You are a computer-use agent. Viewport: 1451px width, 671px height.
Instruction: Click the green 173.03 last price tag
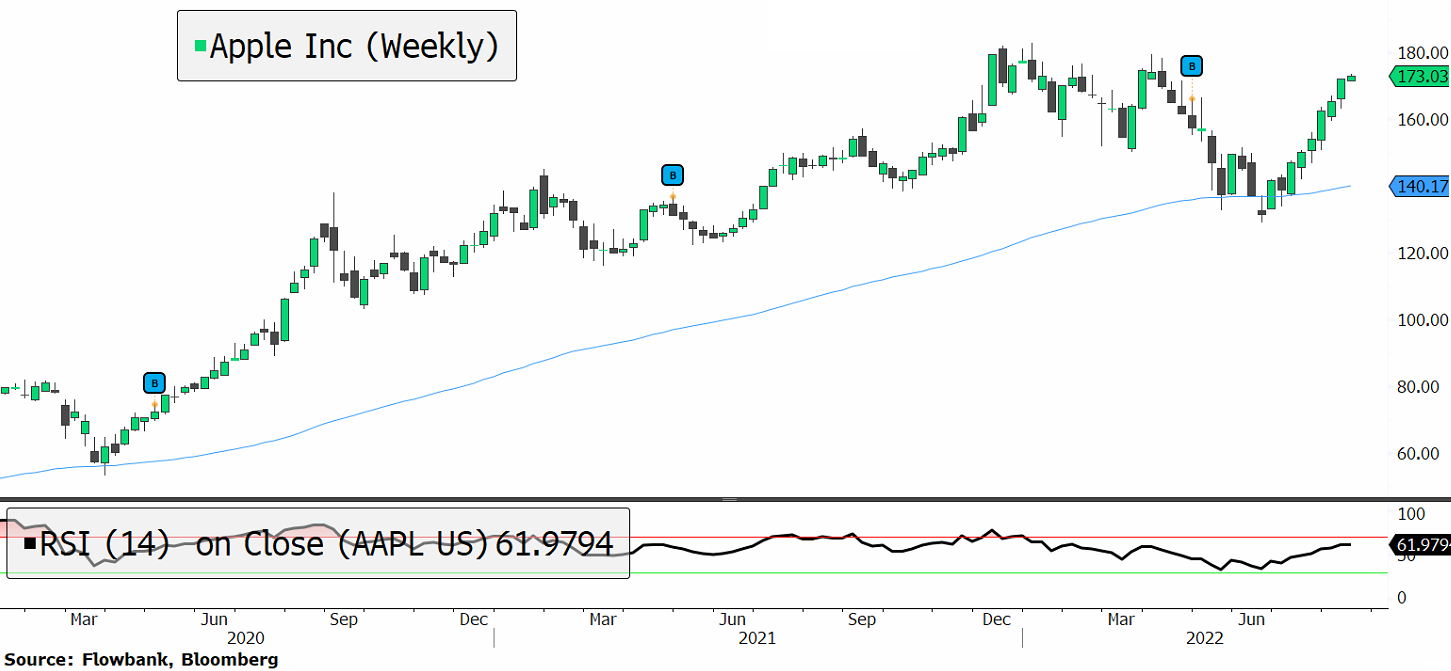(x=1421, y=76)
